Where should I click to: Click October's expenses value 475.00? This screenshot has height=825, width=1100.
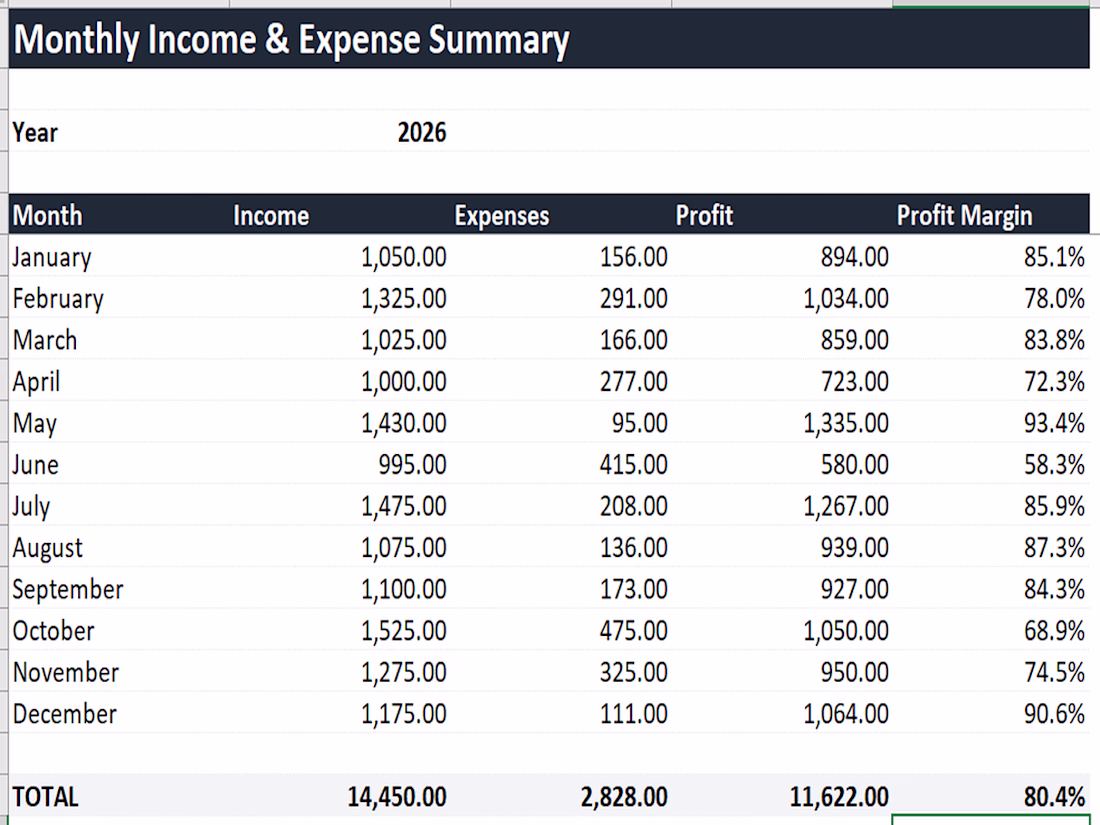[633, 631]
